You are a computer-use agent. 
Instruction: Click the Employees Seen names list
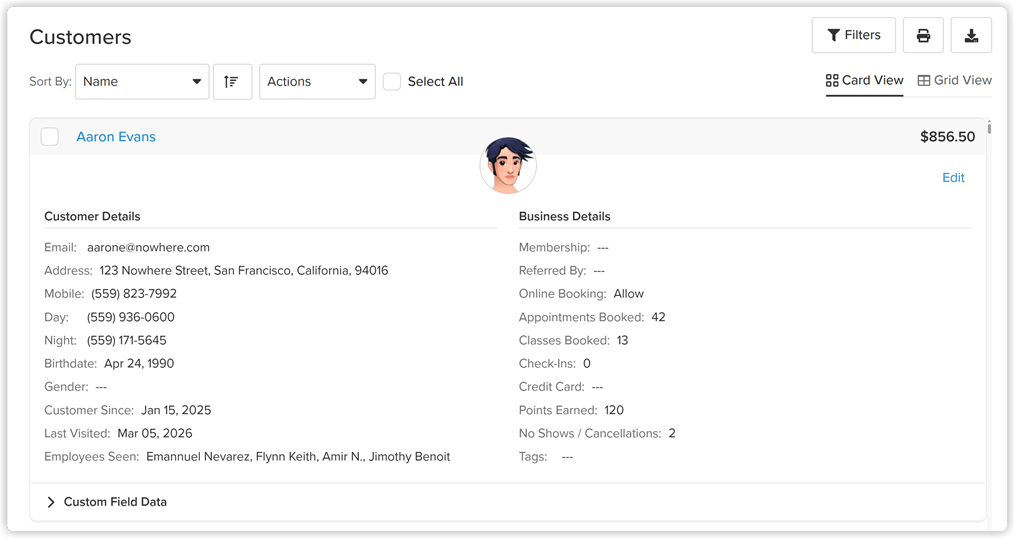pos(298,457)
